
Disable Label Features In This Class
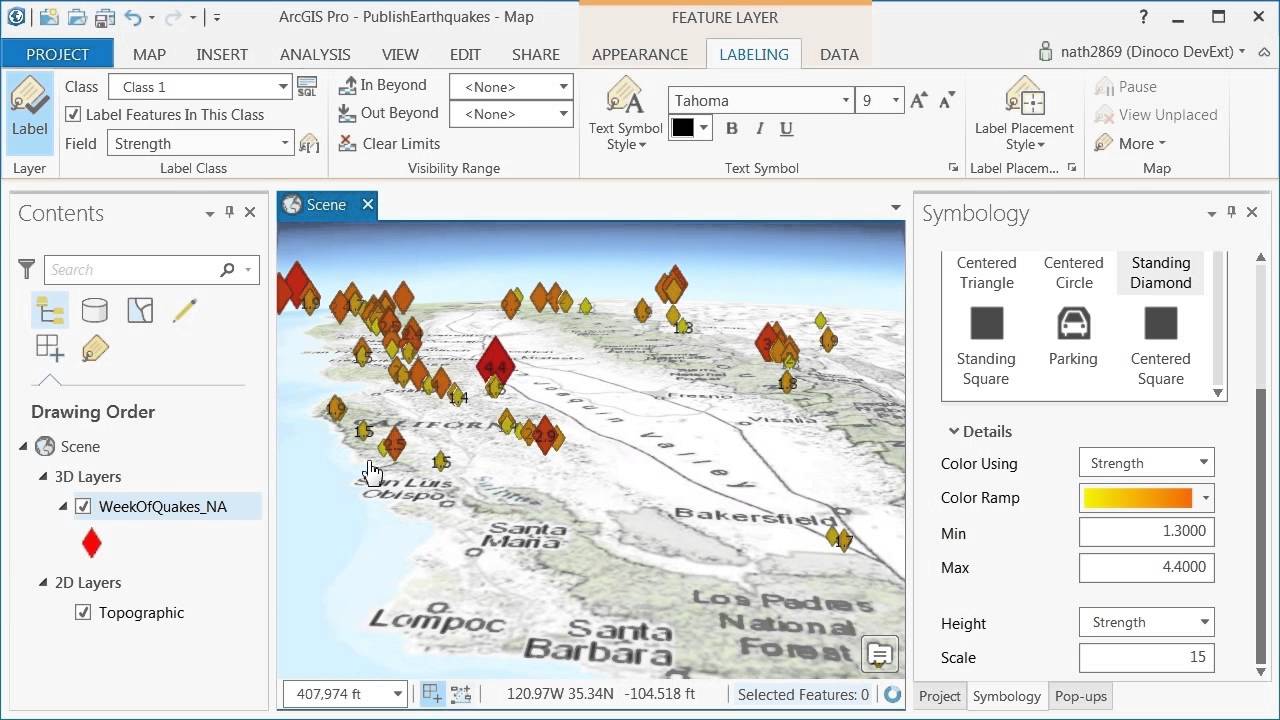(x=74, y=114)
